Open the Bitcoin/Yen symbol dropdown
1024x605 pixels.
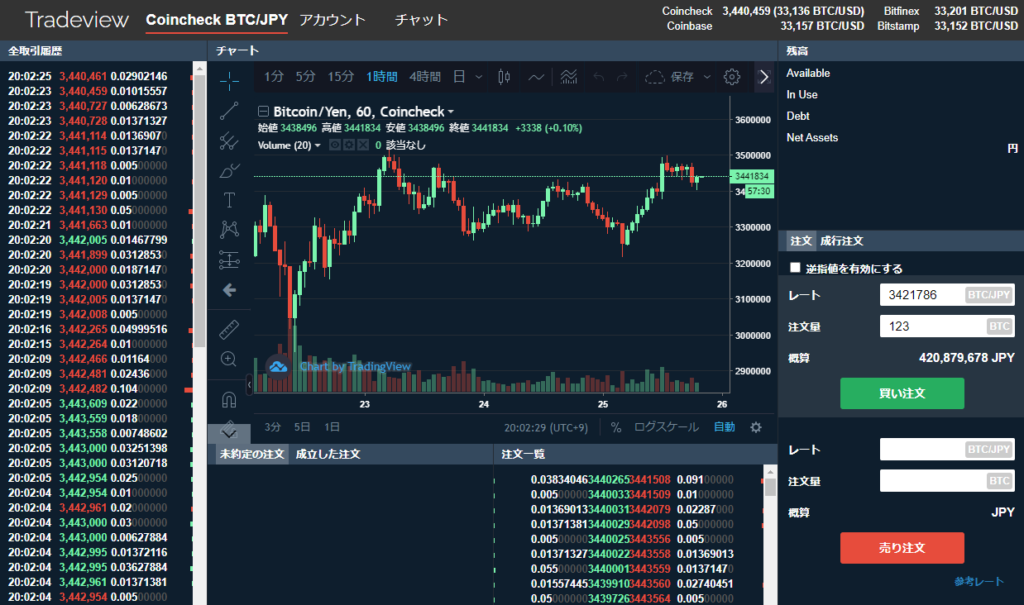coord(451,112)
